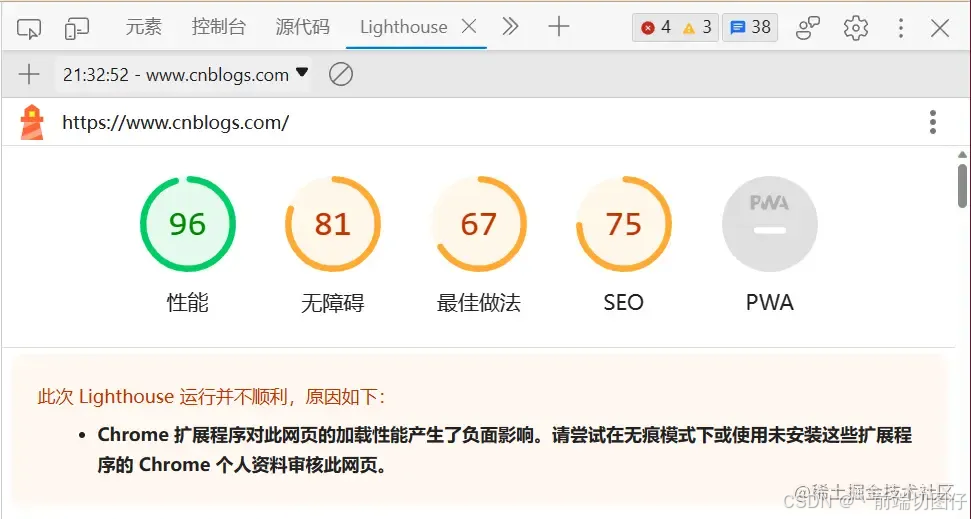Close the Lighthouse tab
971x519 pixels.
click(x=469, y=27)
